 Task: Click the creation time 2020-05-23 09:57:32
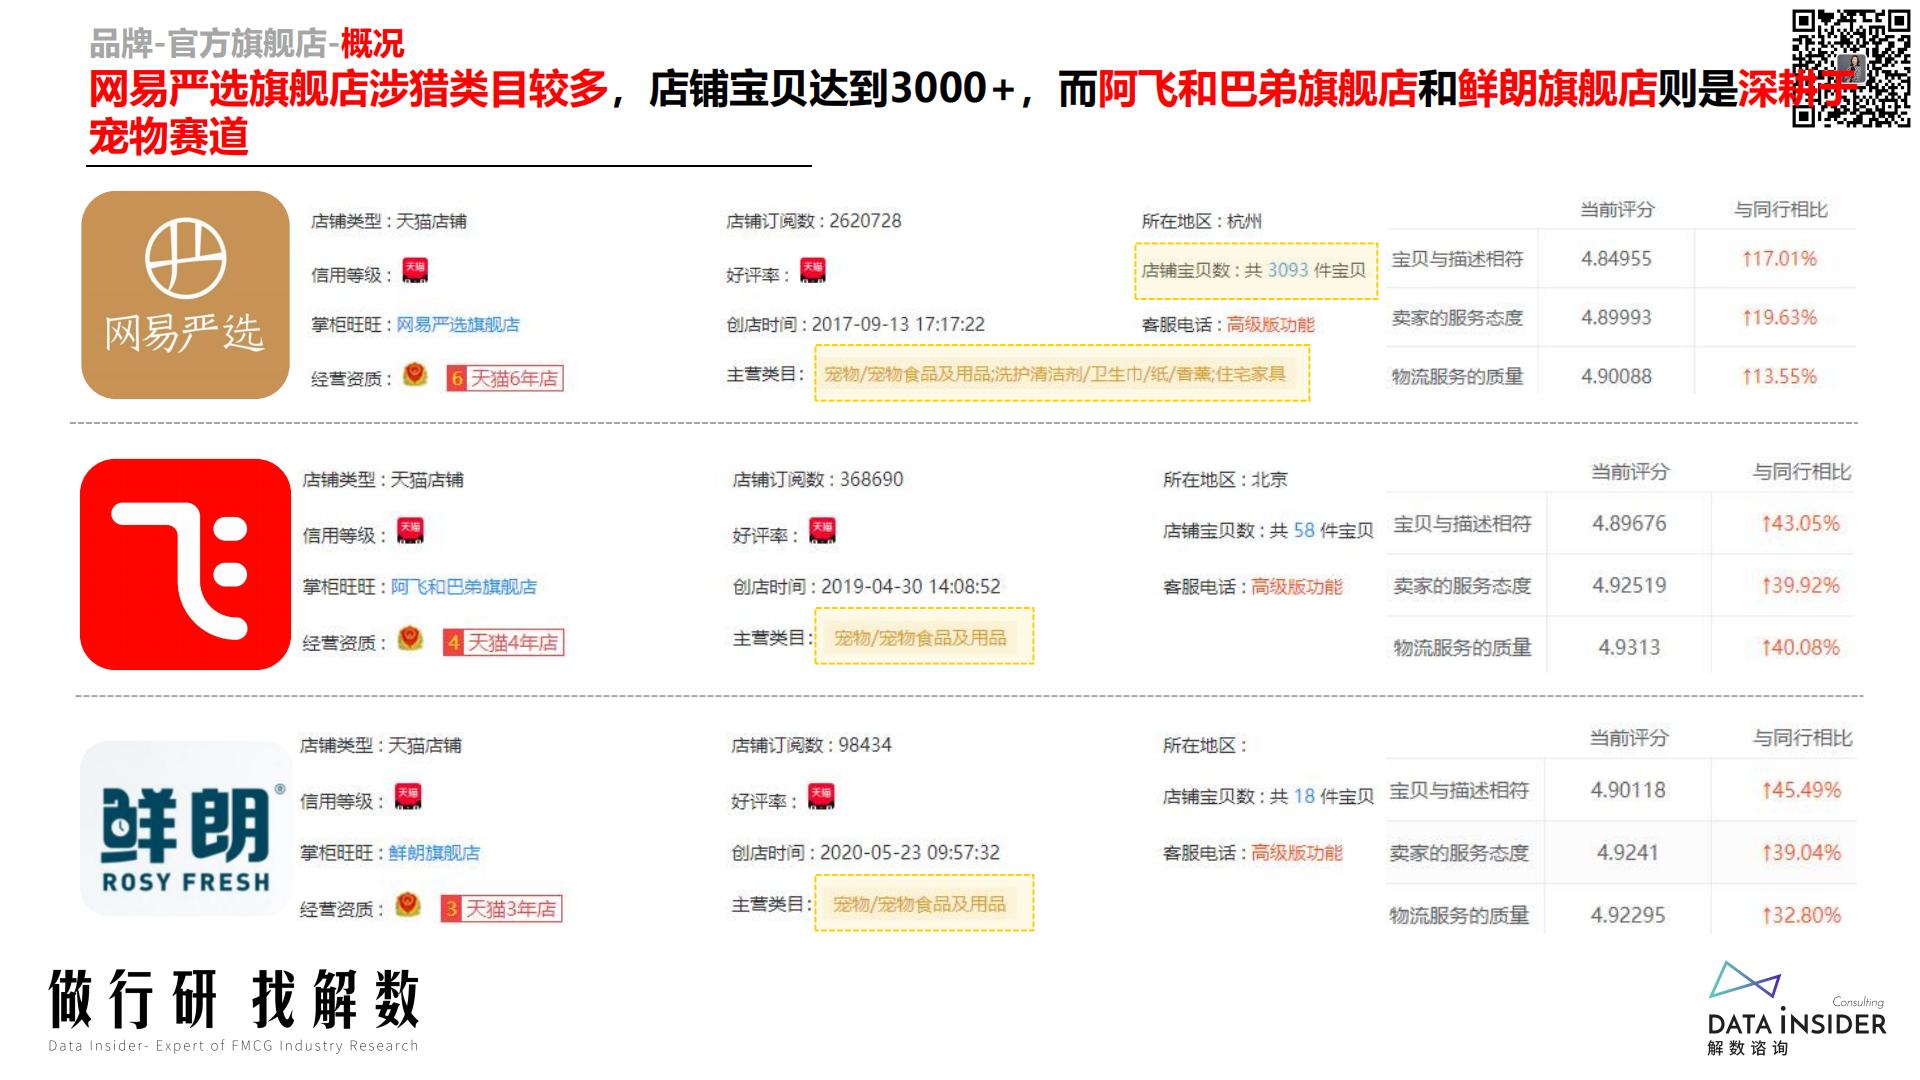tap(910, 852)
